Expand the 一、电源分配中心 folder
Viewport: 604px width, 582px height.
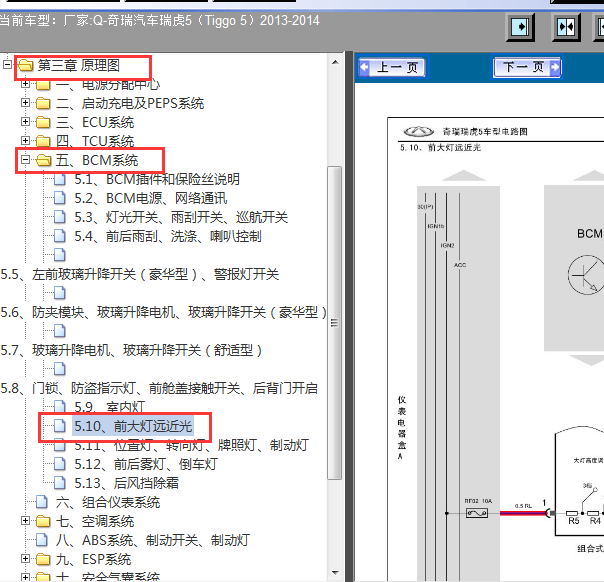tap(25, 83)
